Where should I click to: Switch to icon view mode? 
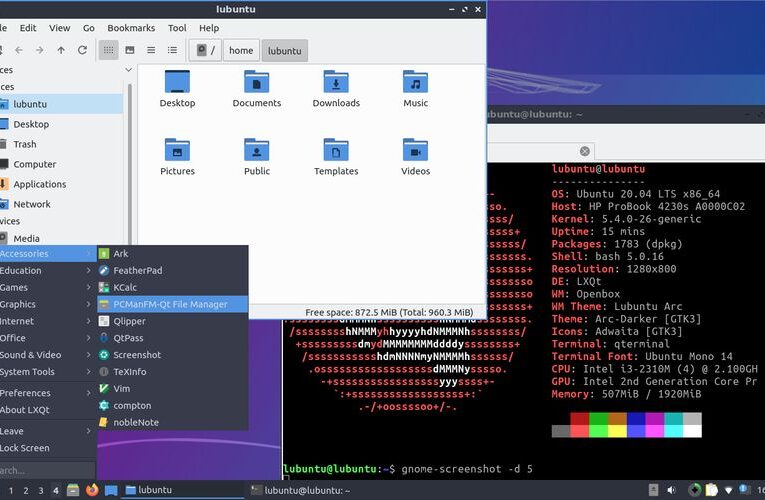pos(108,50)
